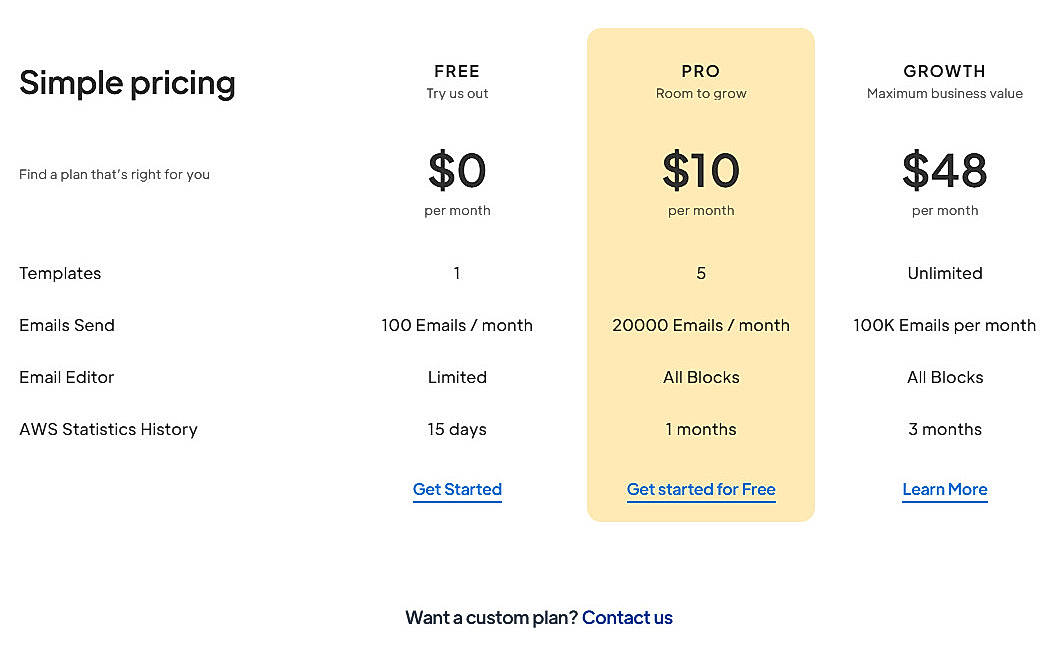Viewport: 1052px width, 646px height.
Task: Click the Room to grow subtitle
Action: [x=700, y=93]
